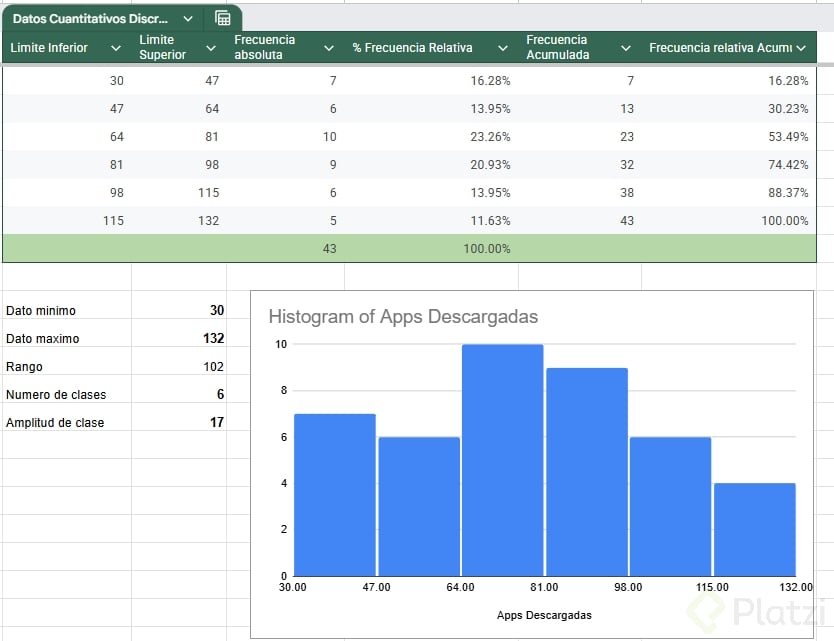Expand the Frecuencia relativa Acumulada column dropdown
This screenshot has height=641, width=834.
tap(802, 48)
